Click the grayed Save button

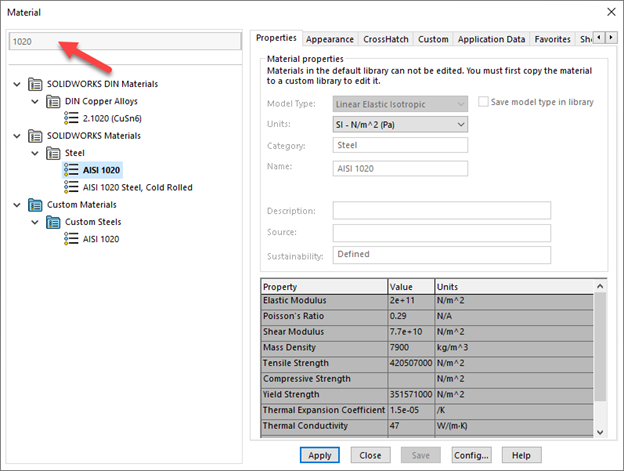tap(421, 455)
